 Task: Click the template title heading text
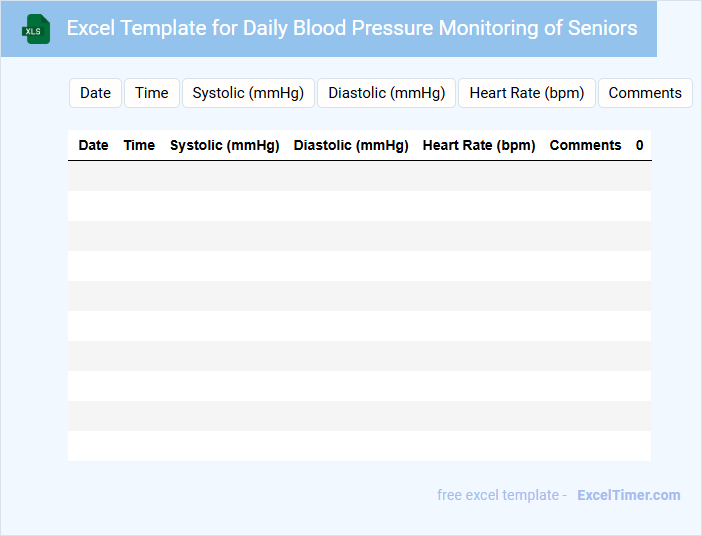point(352,28)
